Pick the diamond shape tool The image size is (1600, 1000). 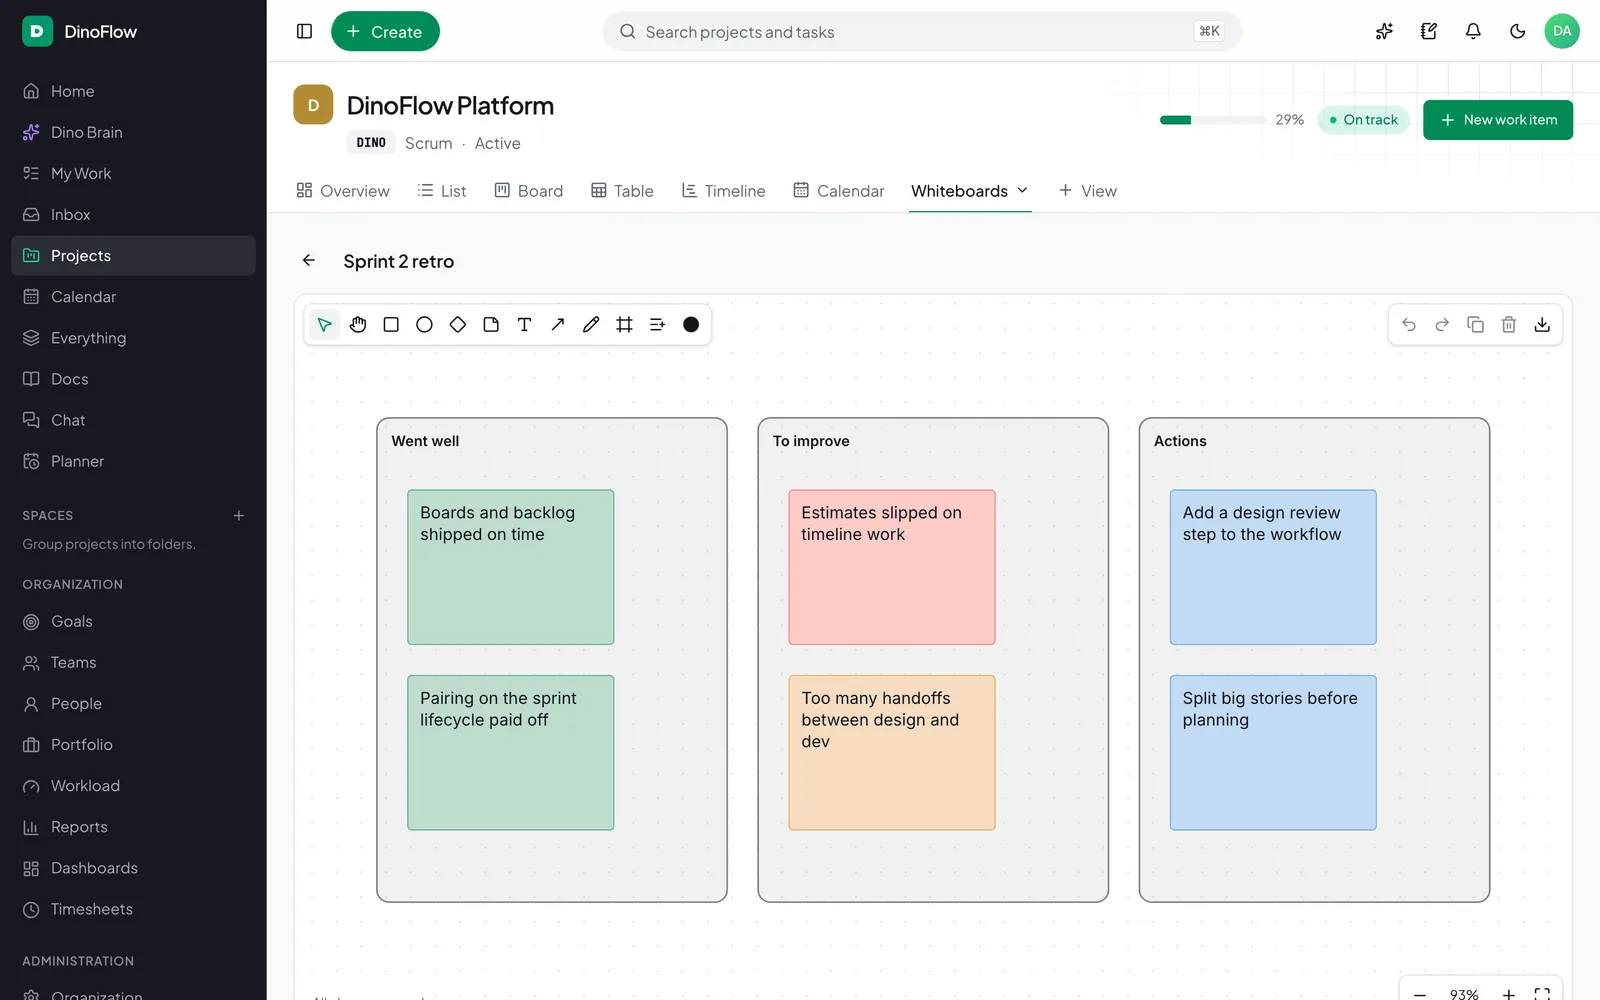point(458,325)
